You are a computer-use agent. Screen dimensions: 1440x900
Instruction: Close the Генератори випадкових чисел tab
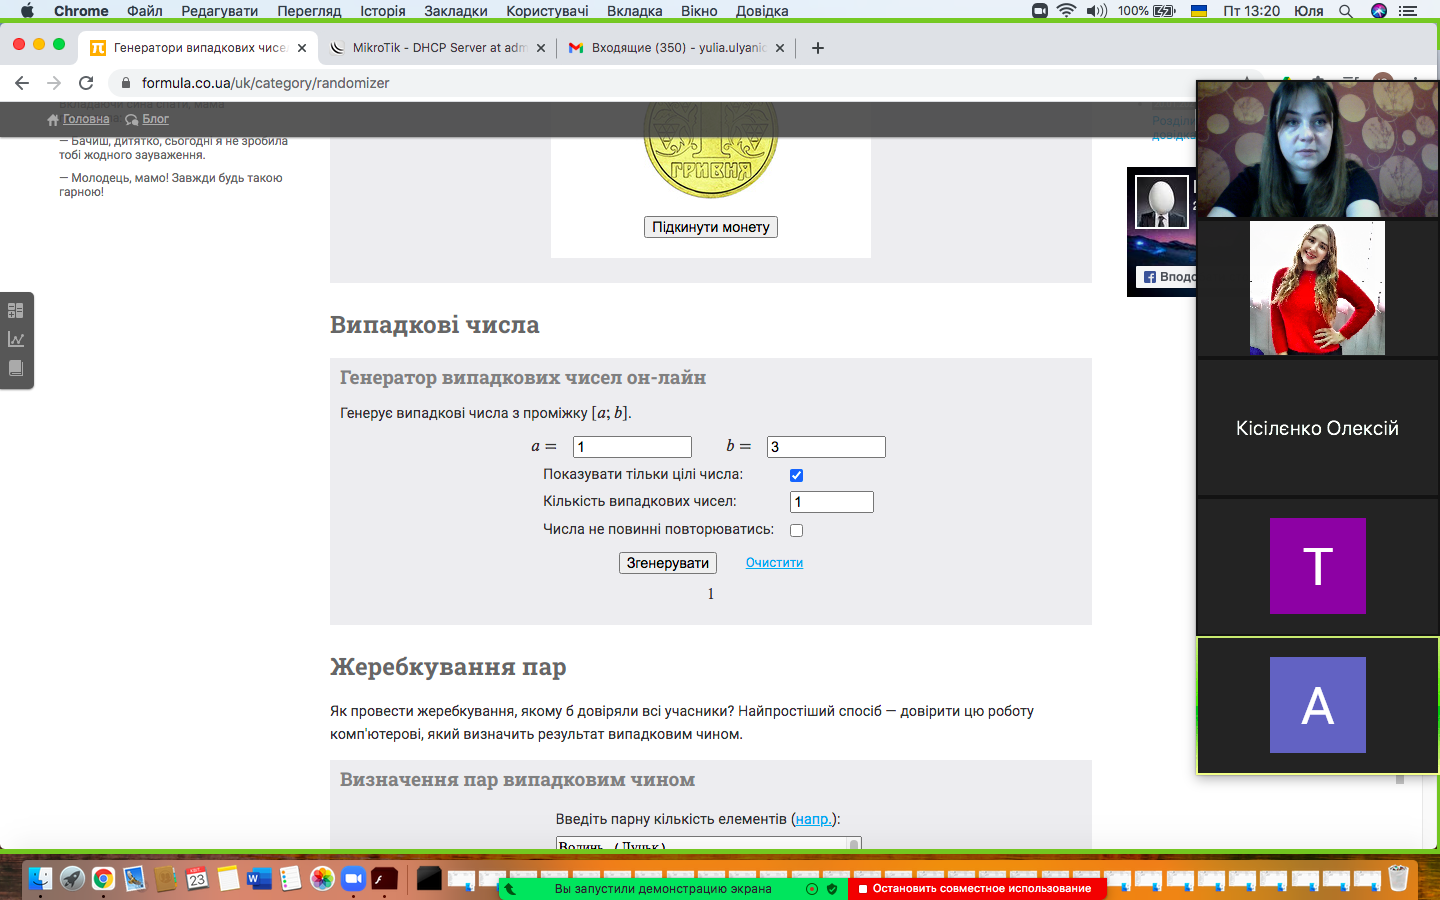point(302,48)
